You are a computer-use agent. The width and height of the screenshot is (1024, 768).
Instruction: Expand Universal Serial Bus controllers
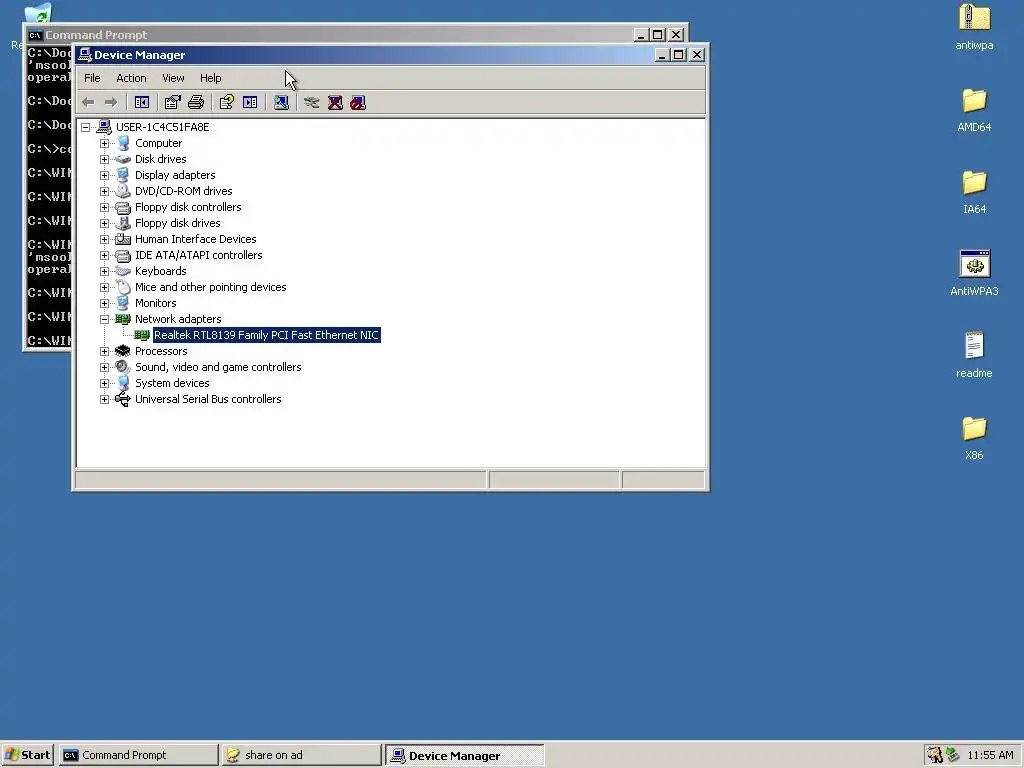[x=104, y=399]
